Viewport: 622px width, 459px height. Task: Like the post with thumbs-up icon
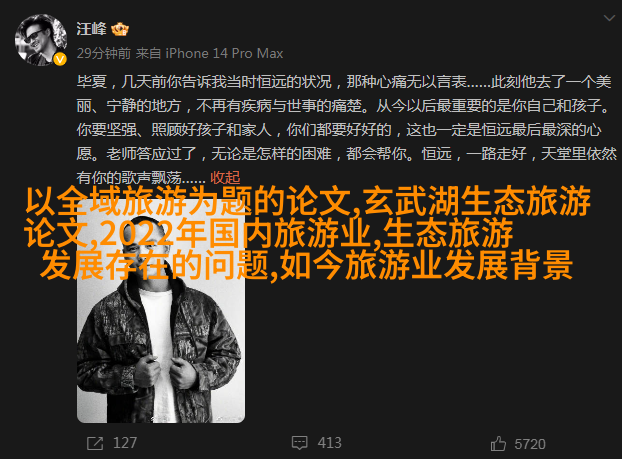pos(498,444)
